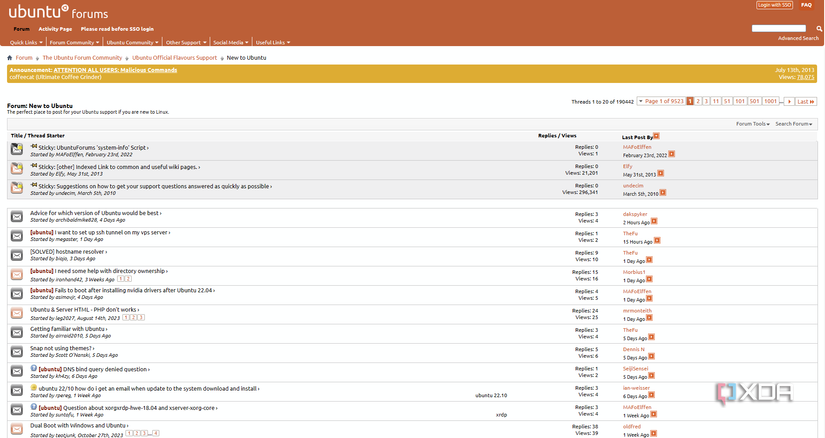
Task: Click sticky icon for 'Indexed Link to common' thread
Action: point(17,169)
